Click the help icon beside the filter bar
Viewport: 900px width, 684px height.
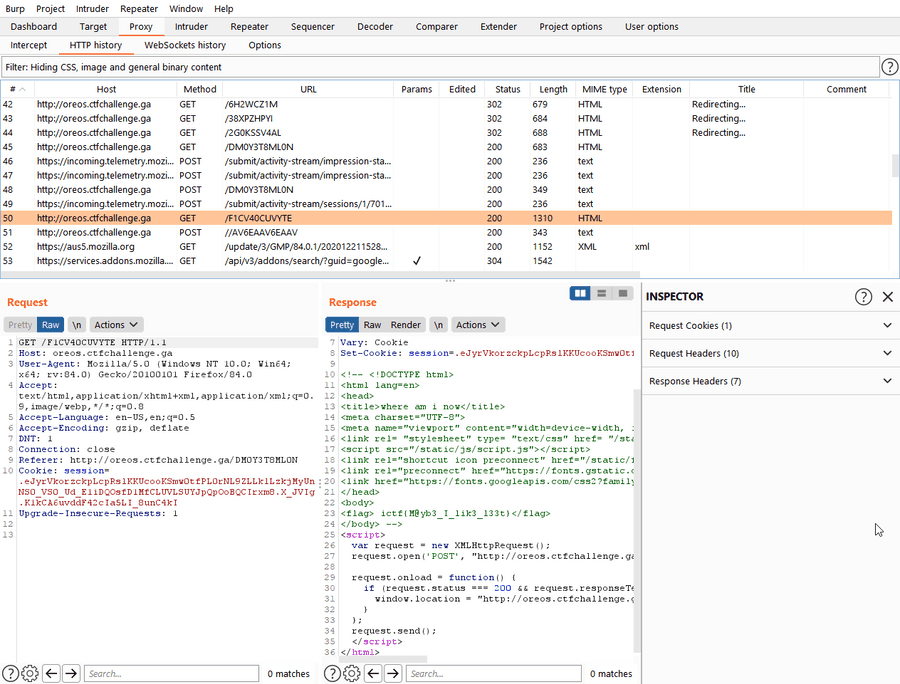[889, 67]
